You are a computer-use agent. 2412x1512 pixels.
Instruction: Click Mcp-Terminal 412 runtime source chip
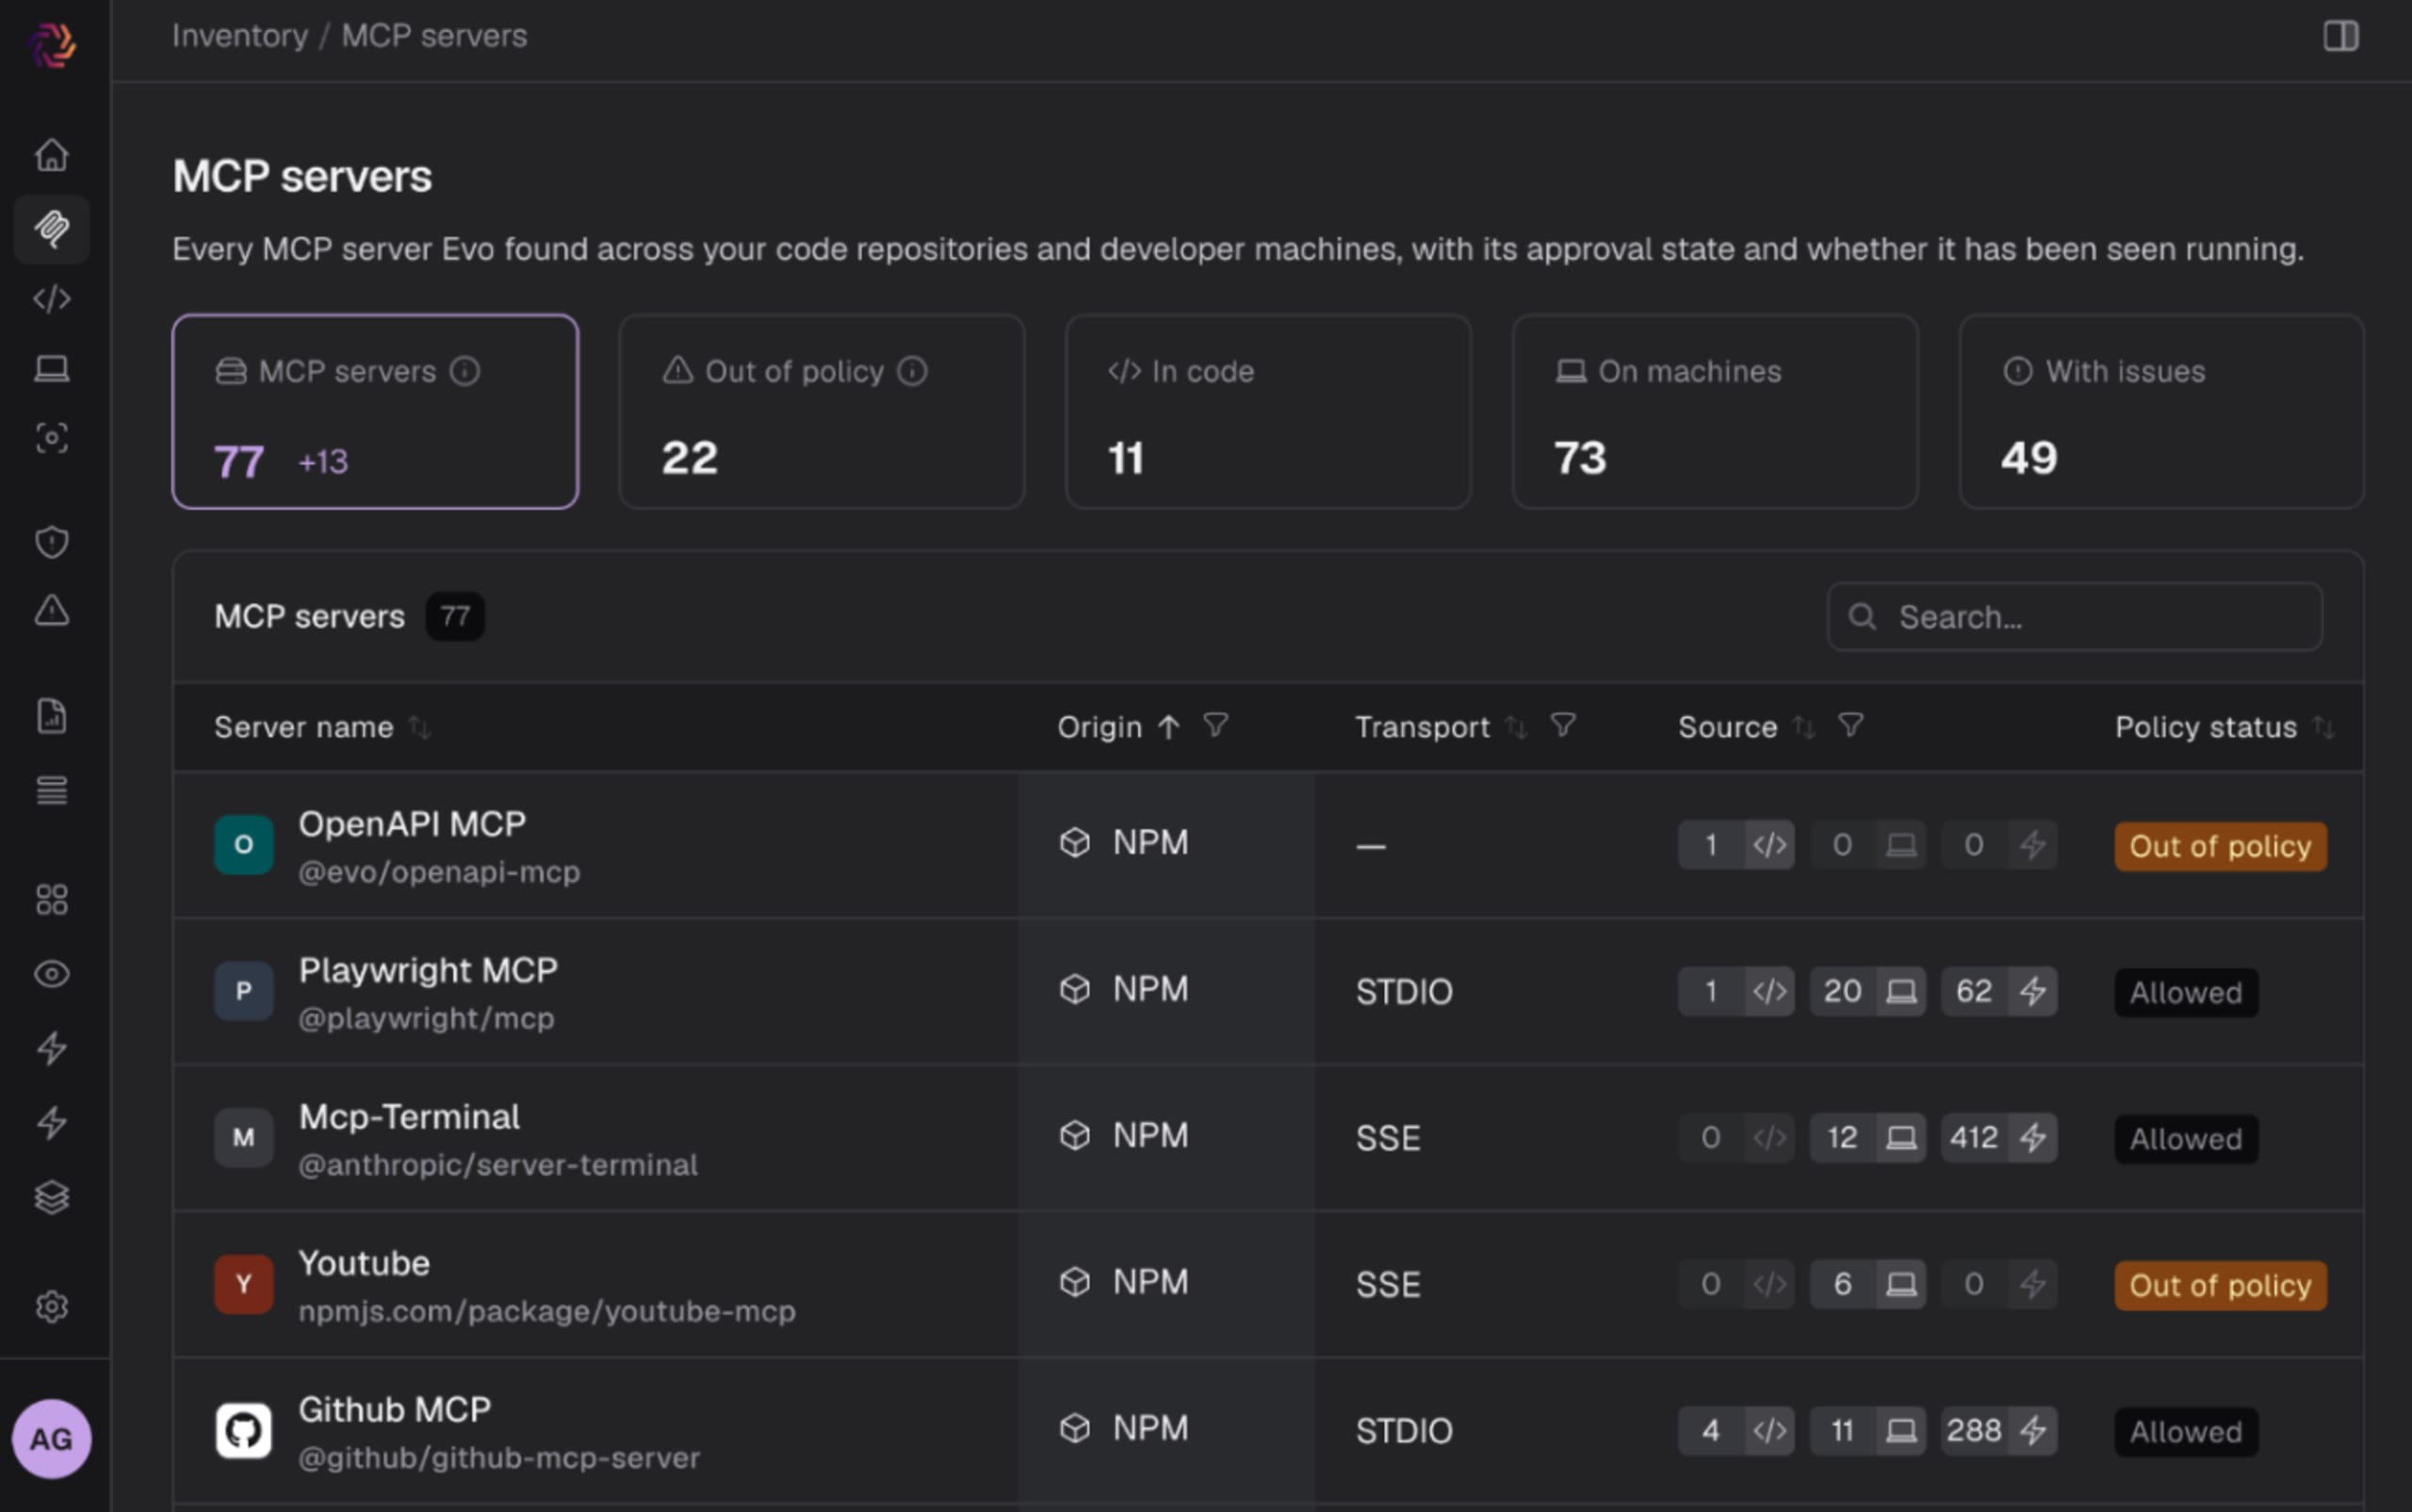pyautogui.click(x=1999, y=1137)
